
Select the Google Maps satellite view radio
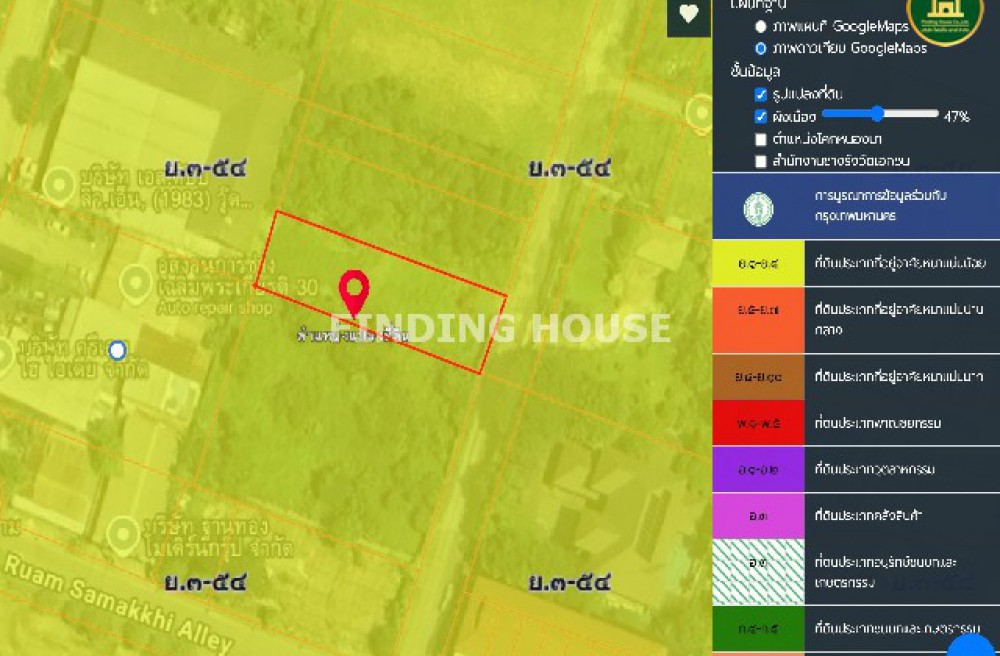pyautogui.click(x=761, y=48)
